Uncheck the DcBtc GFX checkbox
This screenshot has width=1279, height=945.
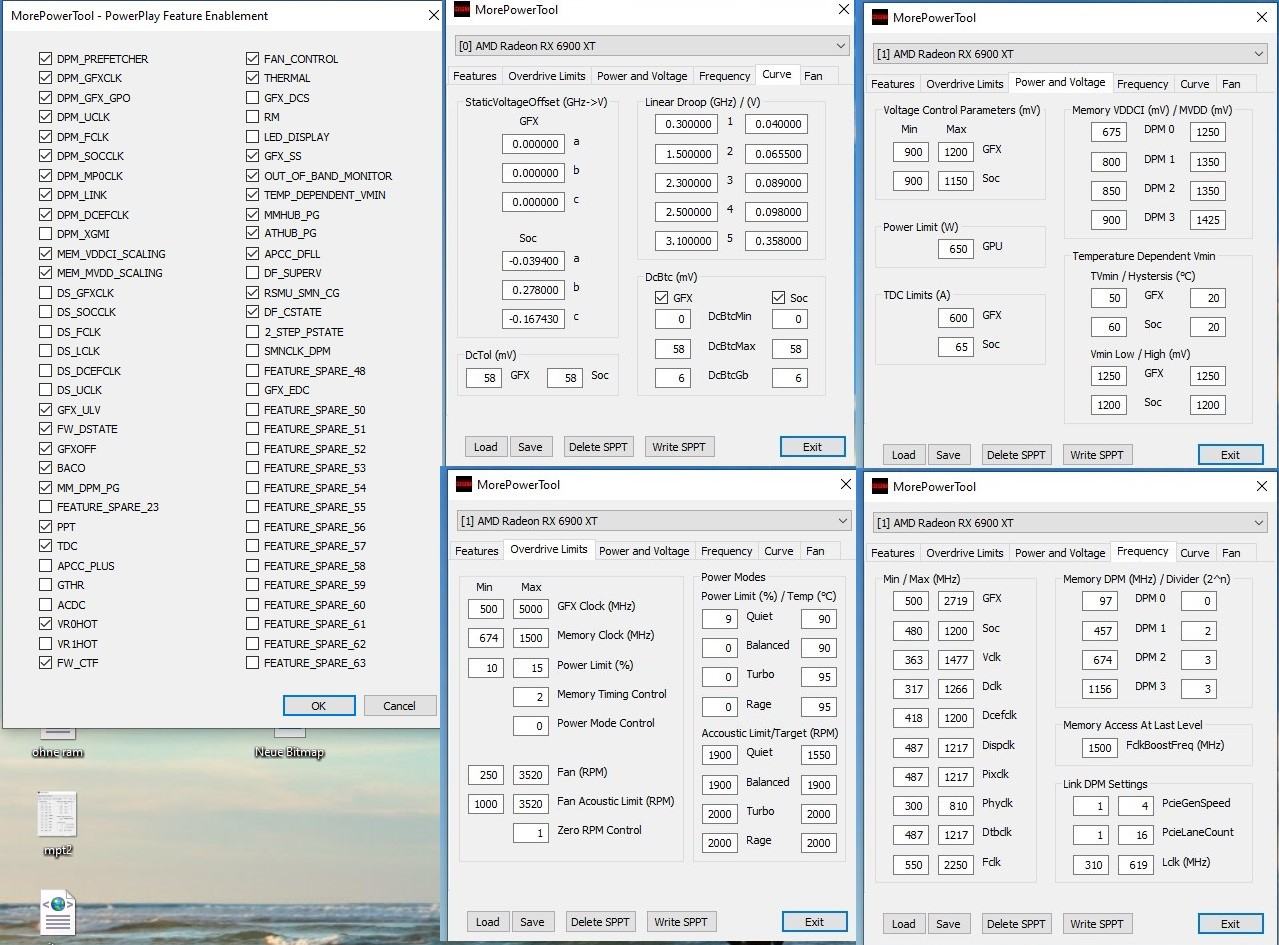[x=661, y=298]
